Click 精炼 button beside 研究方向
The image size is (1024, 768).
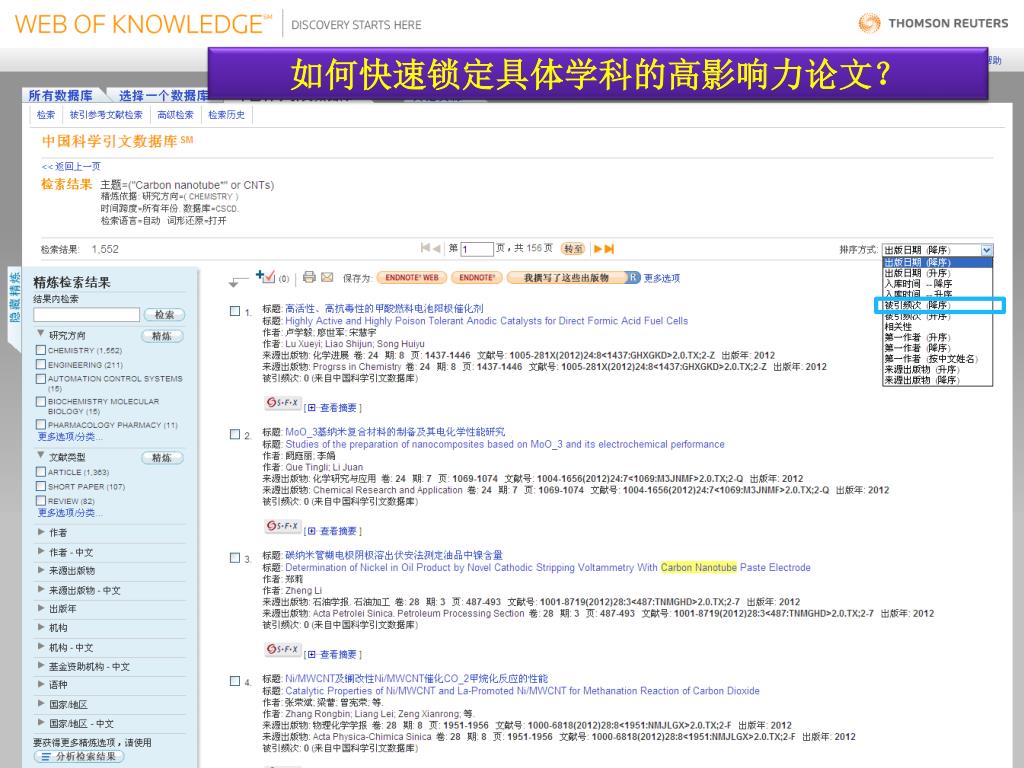pos(162,336)
